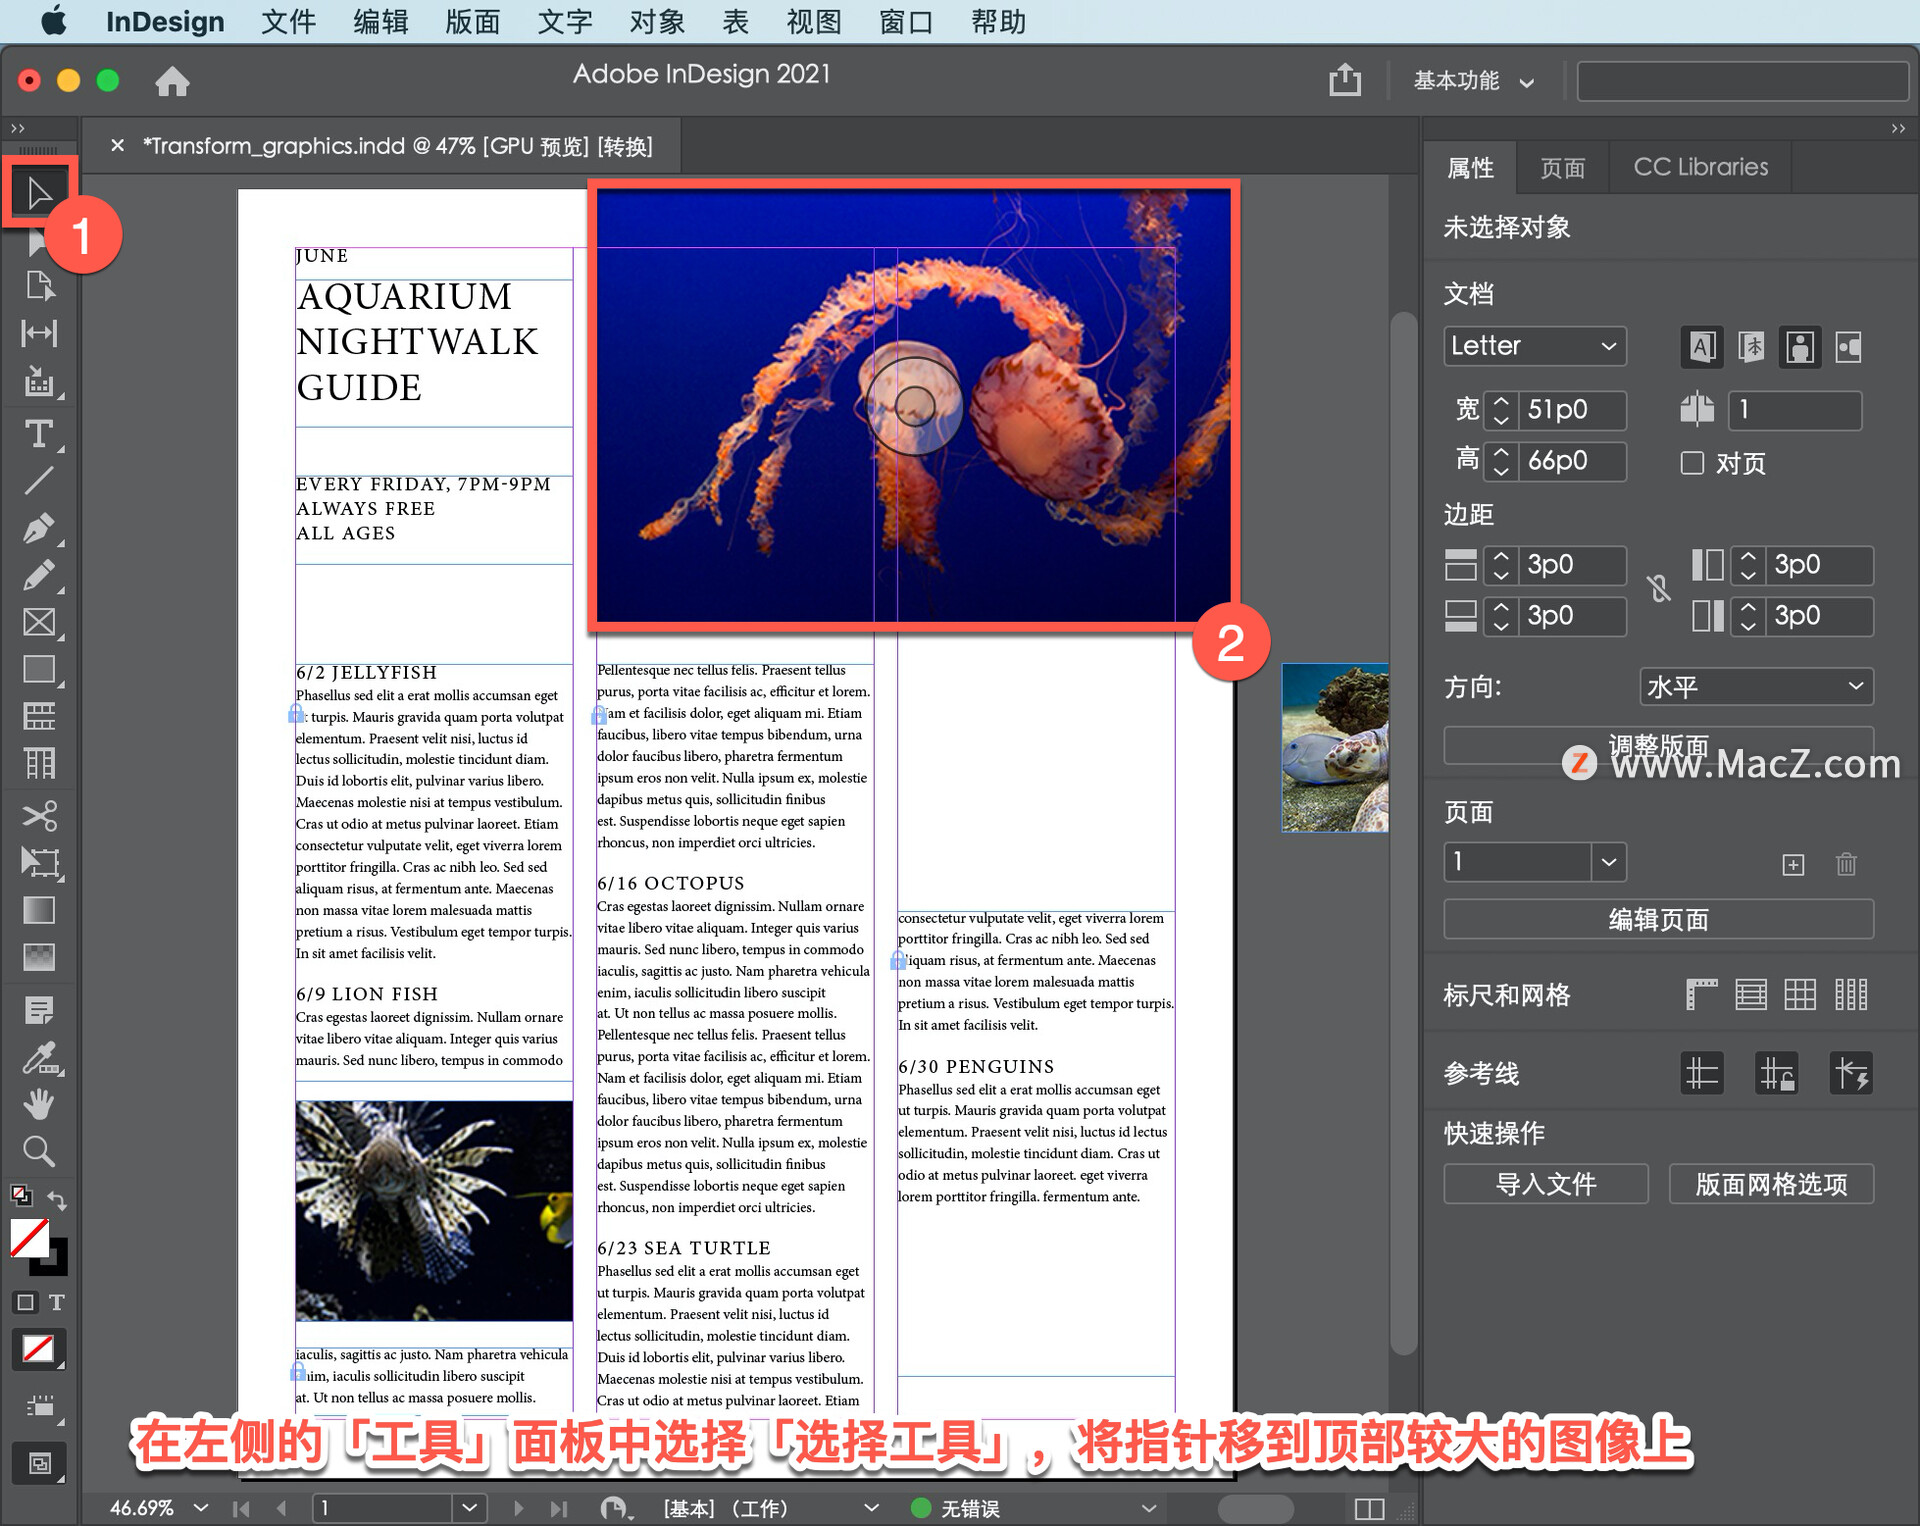Click the share document icon
Viewport: 1920px width, 1526px height.
[1345, 80]
